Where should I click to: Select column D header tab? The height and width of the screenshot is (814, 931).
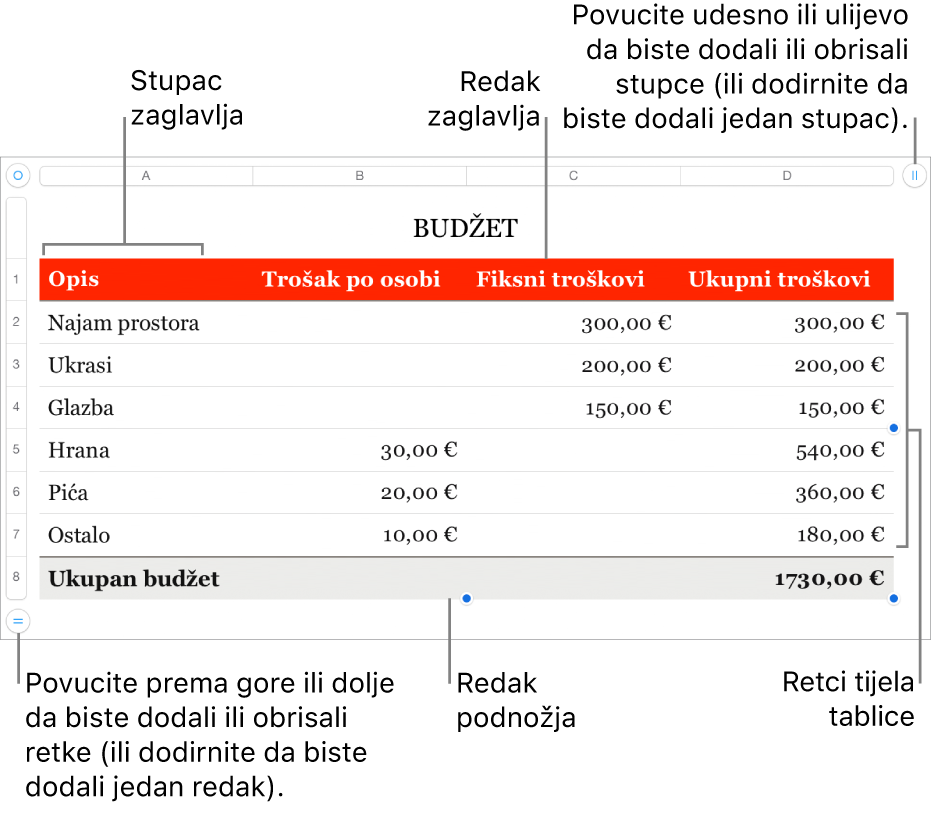point(787,176)
